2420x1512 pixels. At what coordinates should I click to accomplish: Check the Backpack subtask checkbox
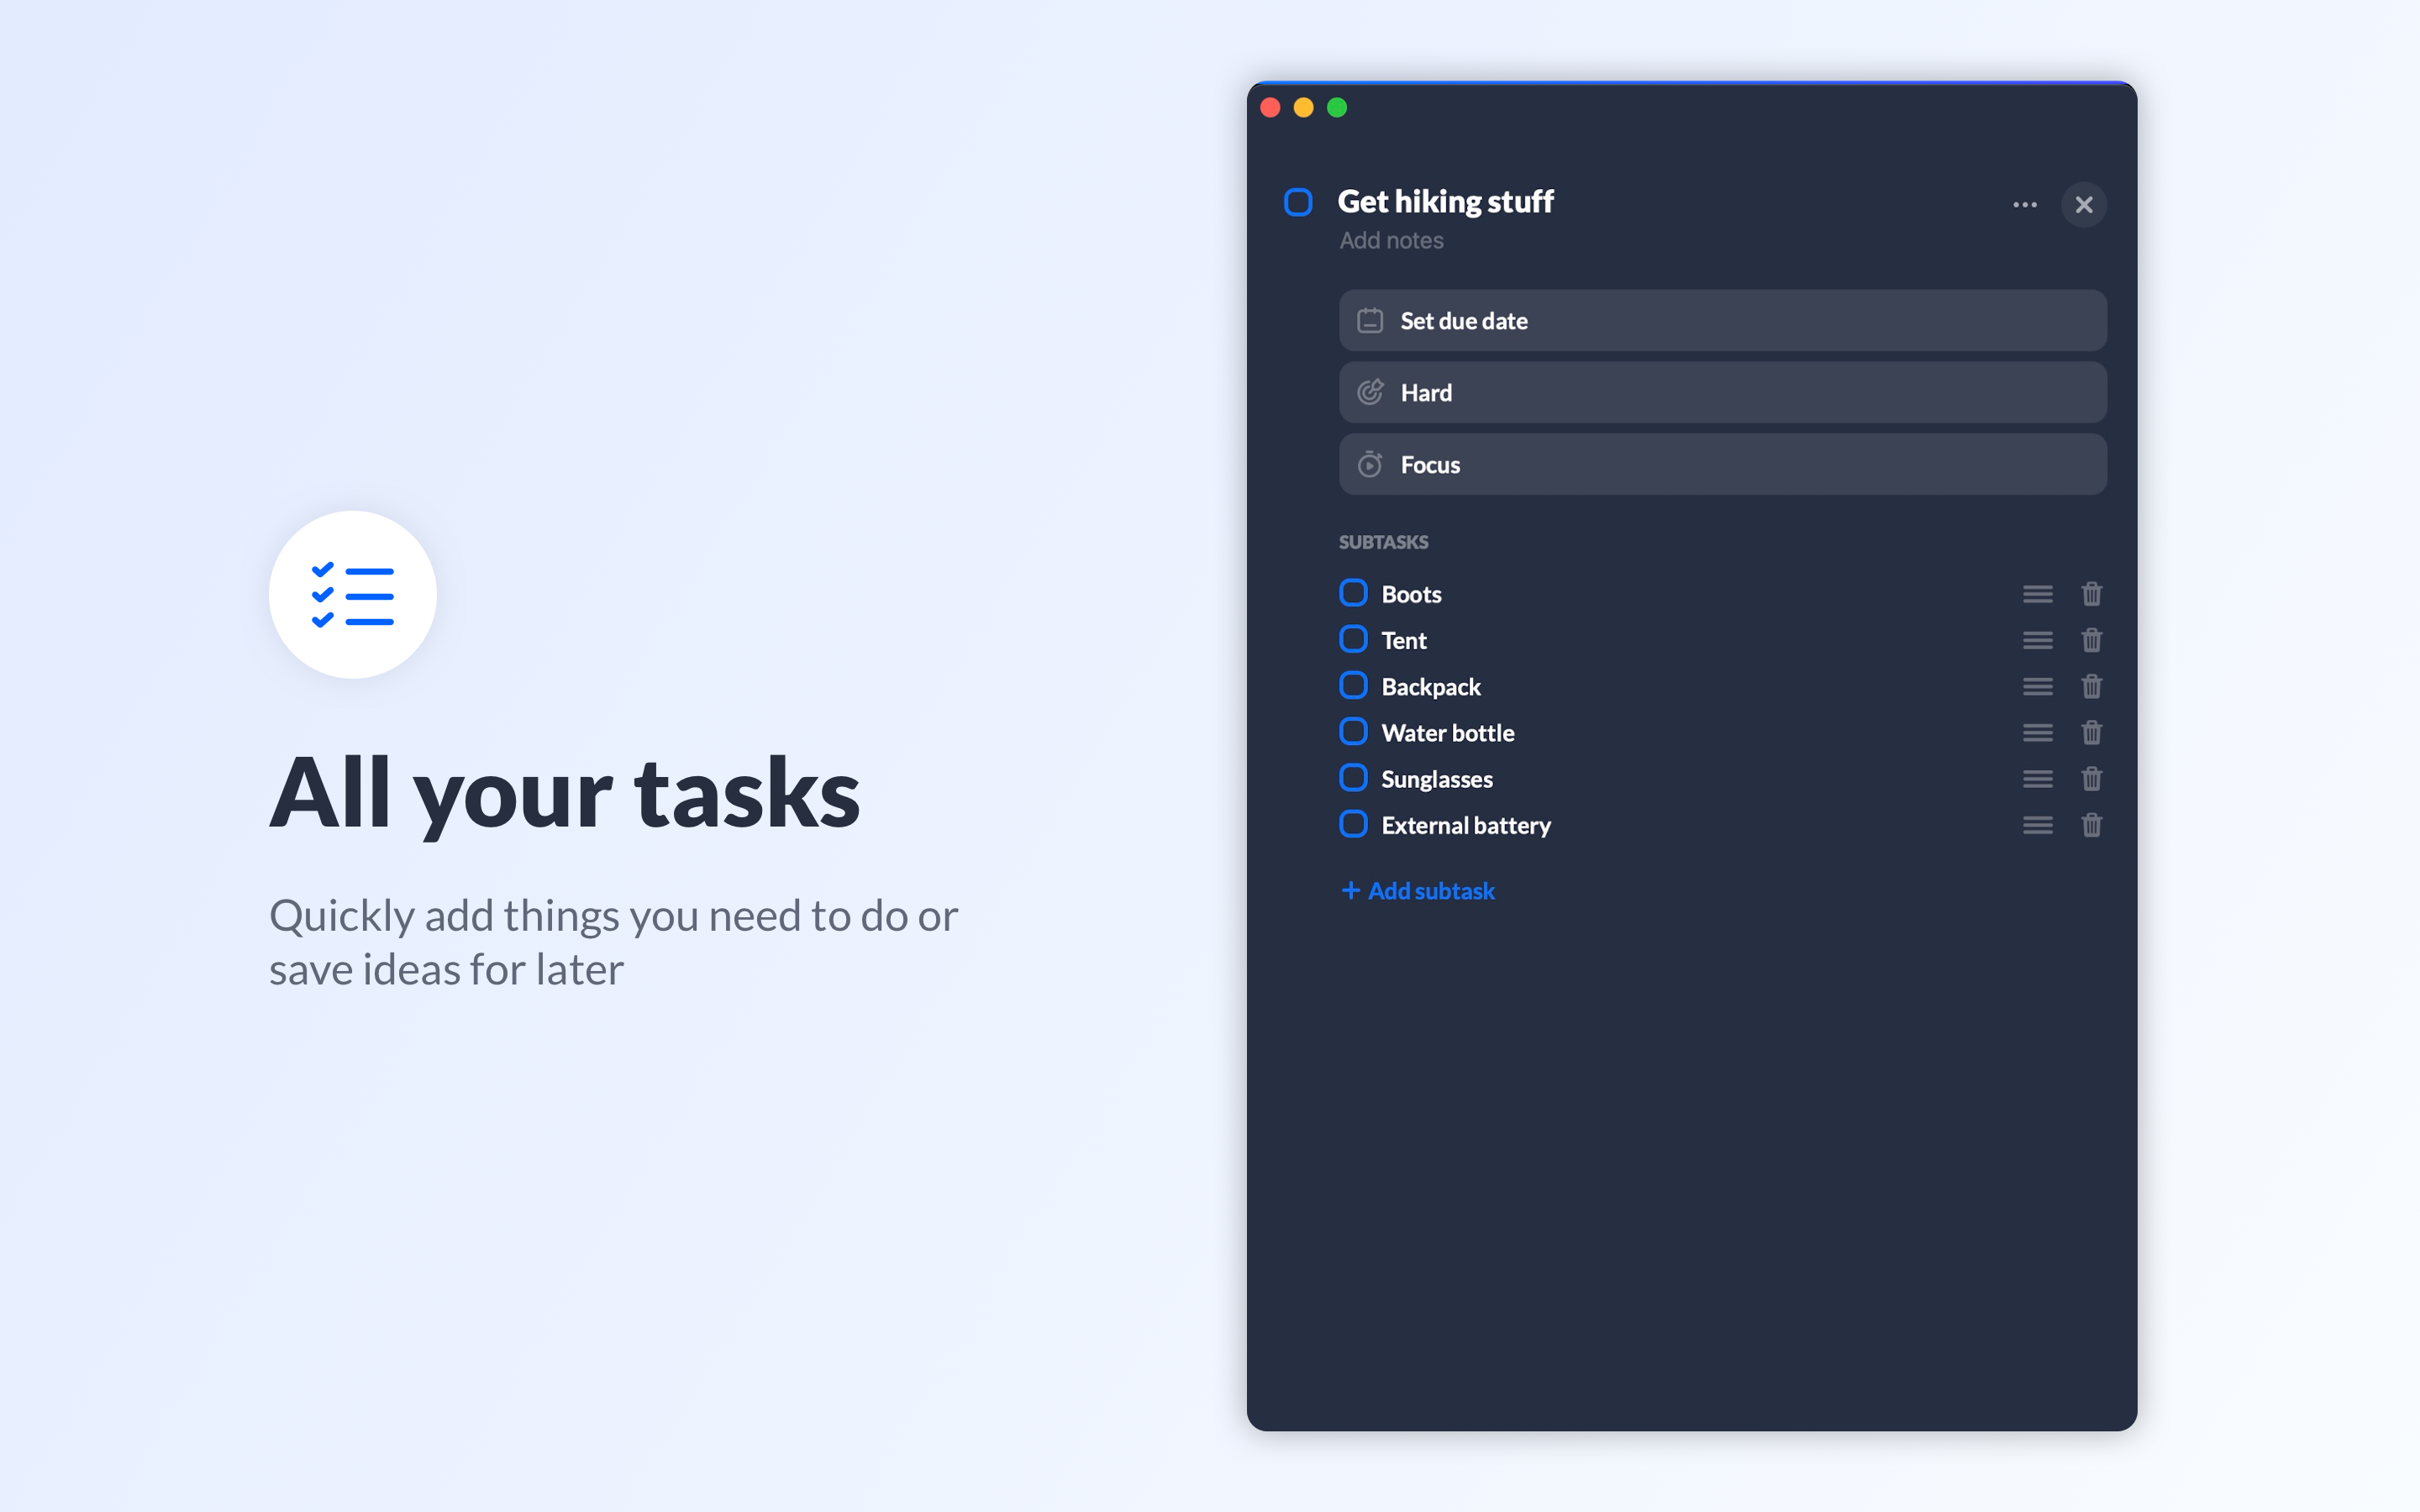(1353, 686)
